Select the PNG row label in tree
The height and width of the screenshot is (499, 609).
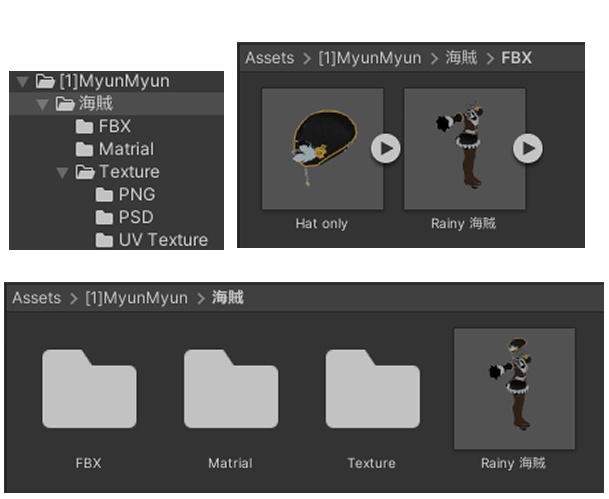pyautogui.click(x=137, y=195)
